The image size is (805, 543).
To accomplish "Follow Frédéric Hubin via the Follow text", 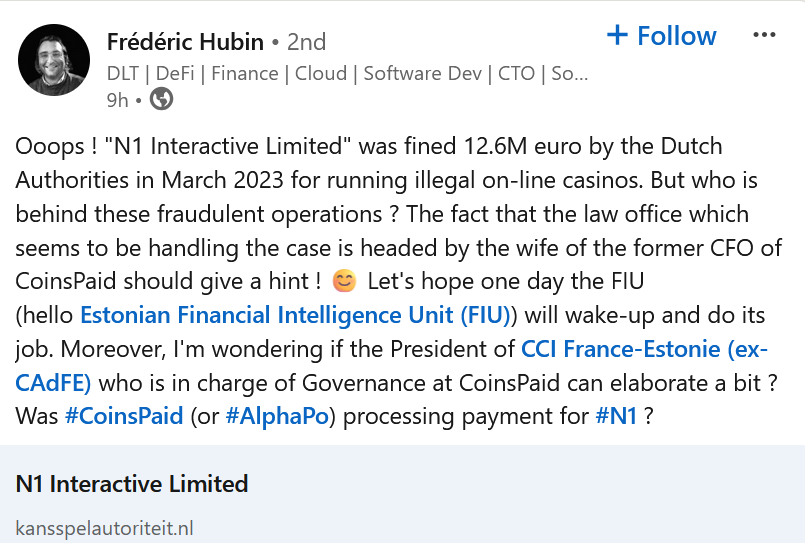I will (677, 35).
